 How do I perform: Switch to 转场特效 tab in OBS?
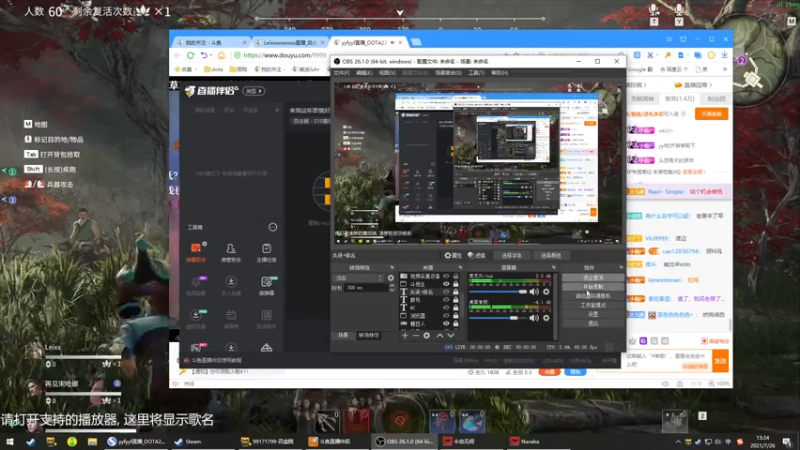(x=368, y=336)
